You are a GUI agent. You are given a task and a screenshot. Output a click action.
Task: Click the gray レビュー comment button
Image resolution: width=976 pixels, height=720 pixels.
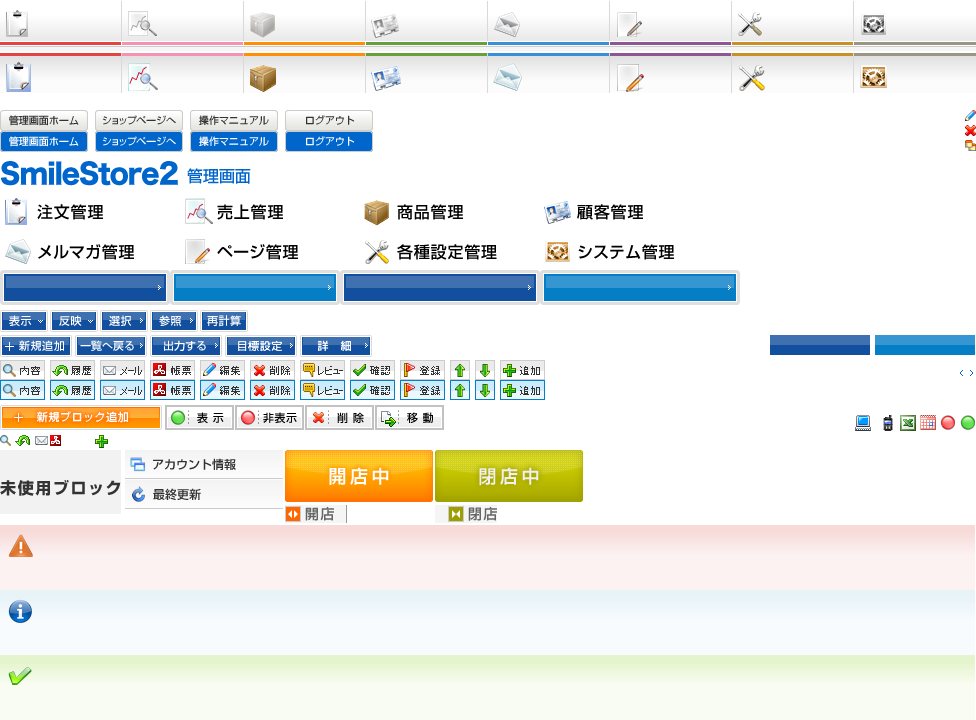point(322,370)
